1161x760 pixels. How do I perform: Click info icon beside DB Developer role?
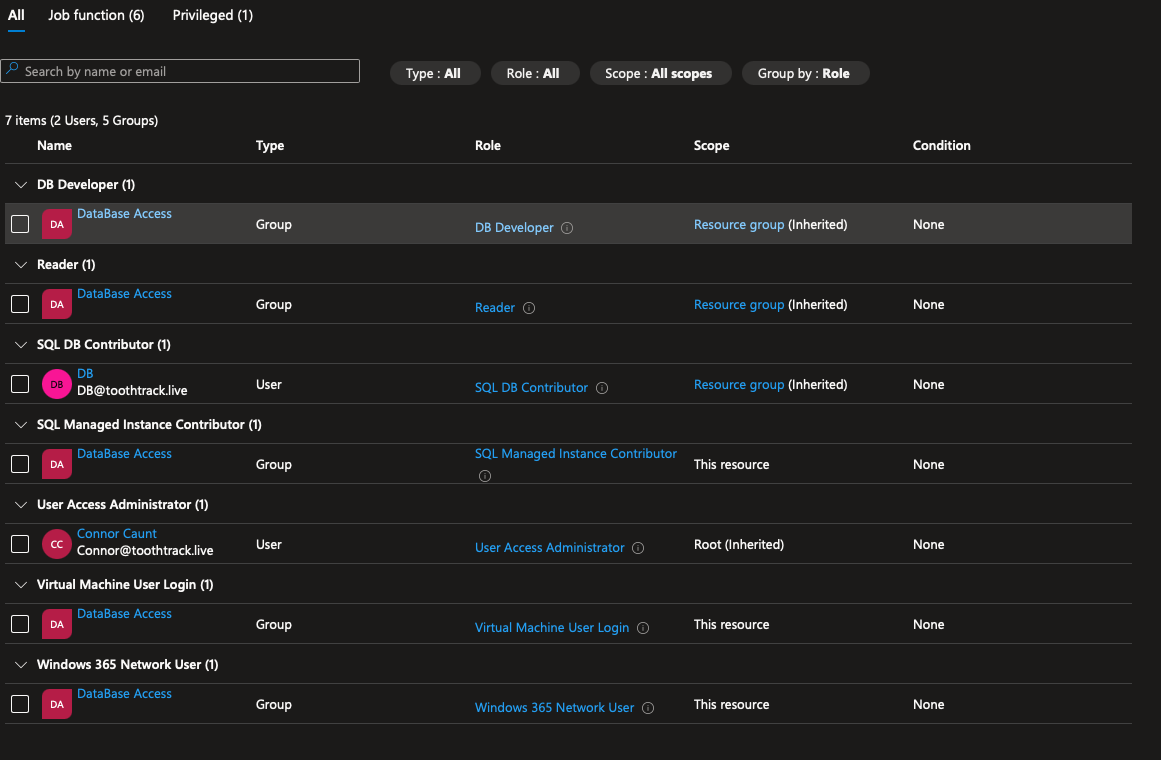click(x=567, y=228)
